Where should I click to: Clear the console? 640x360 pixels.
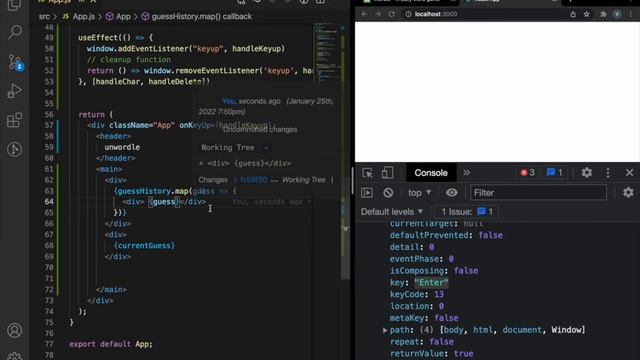[388, 193]
